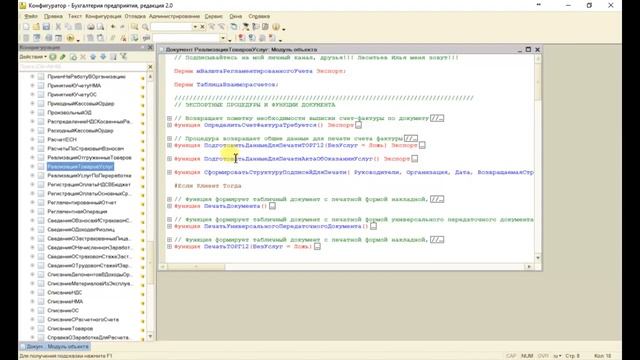Click the Redo arrow icon
This screenshot has width=640, height=360.
[x=122, y=27]
